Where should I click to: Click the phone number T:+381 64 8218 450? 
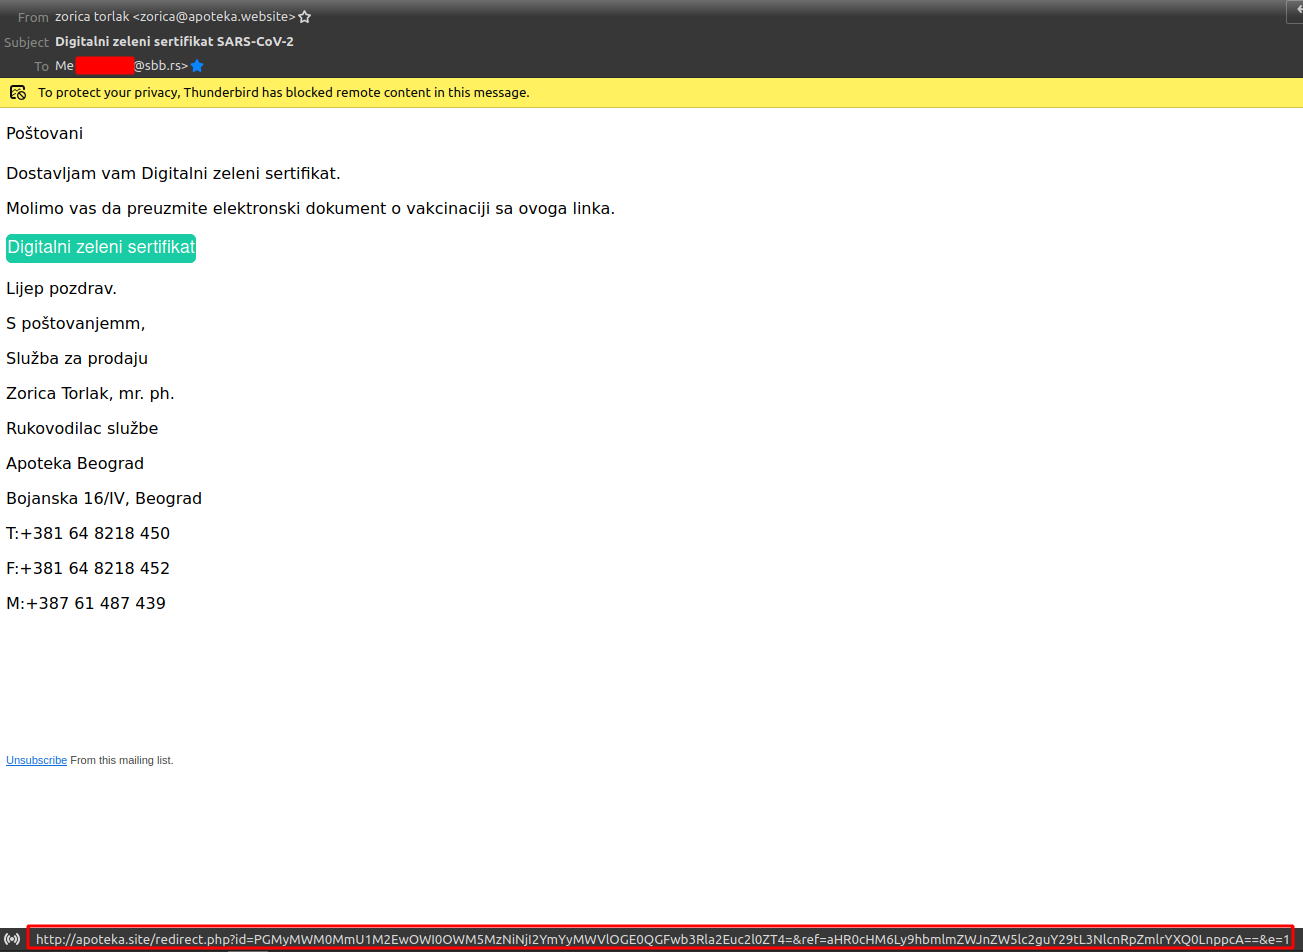tap(88, 534)
